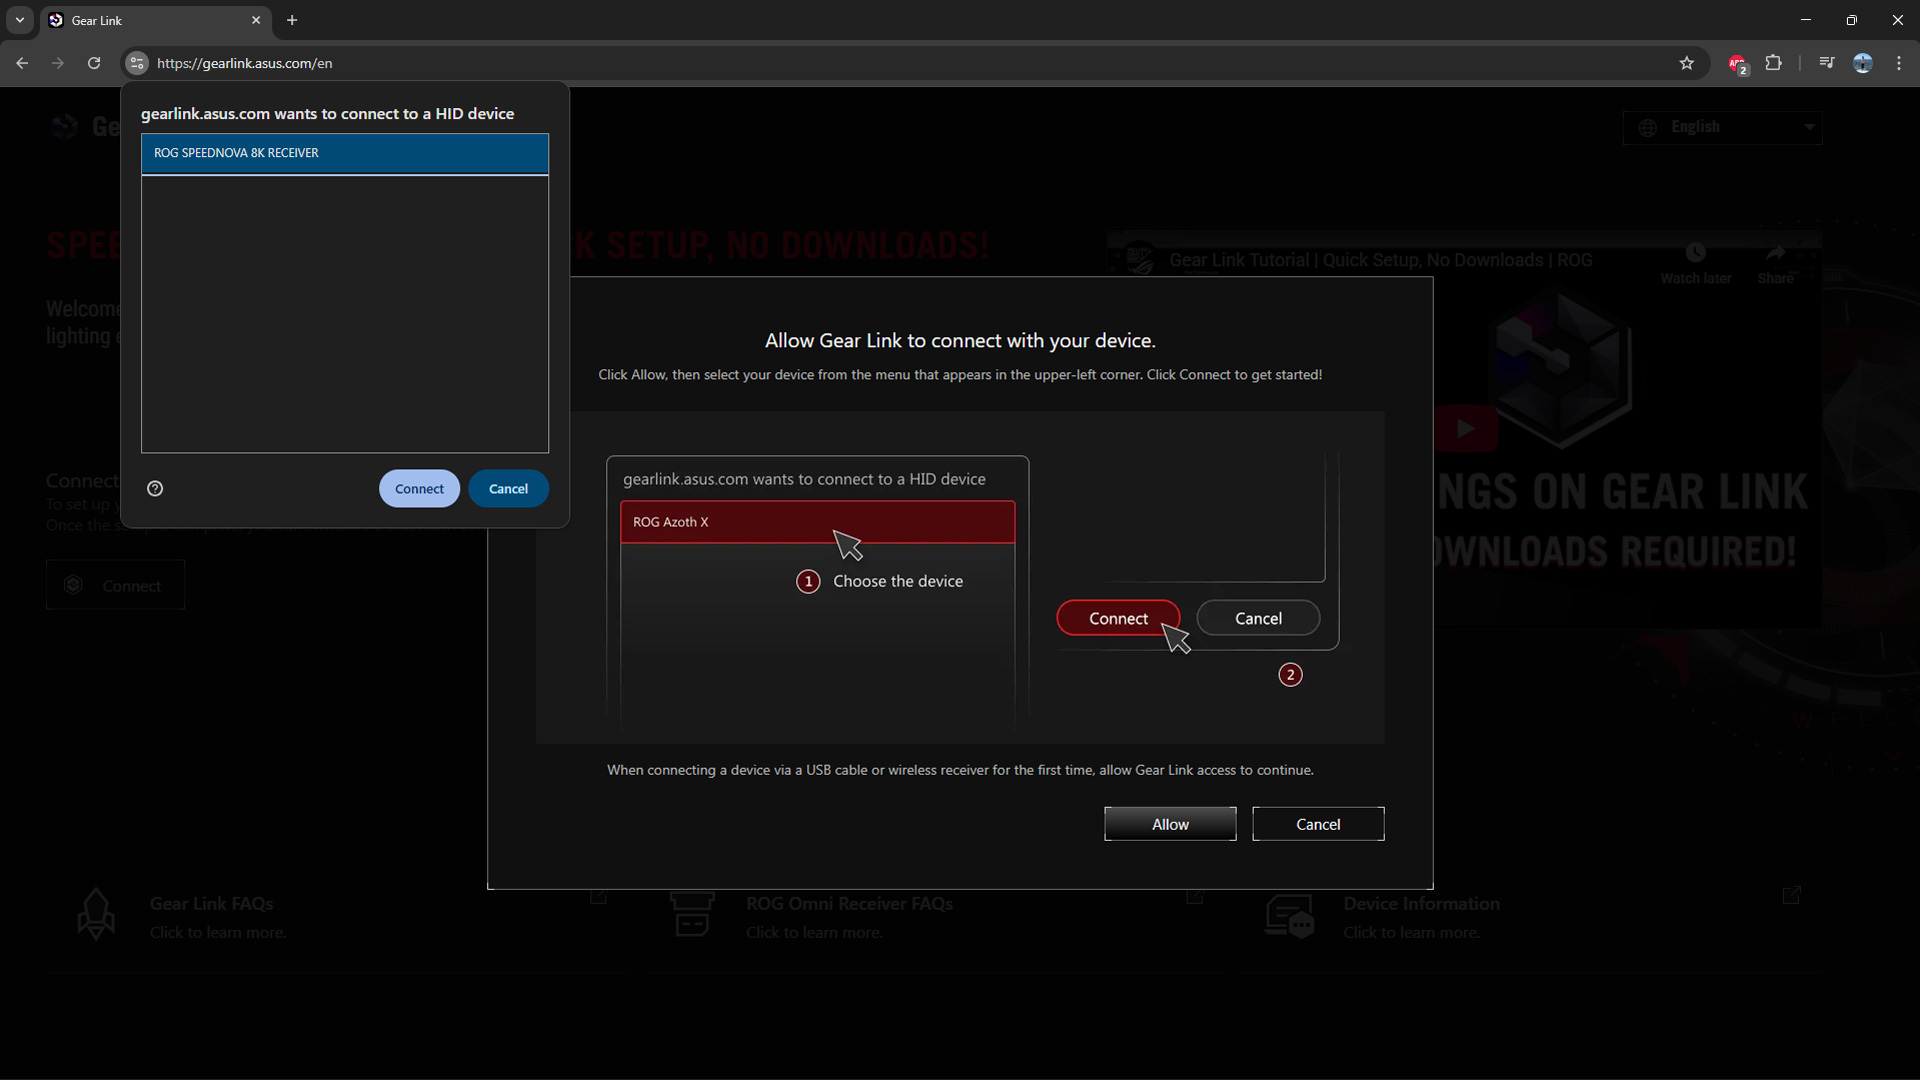Save the tutorial video with Watch later
The image size is (1920, 1080).
point(1697,253)
